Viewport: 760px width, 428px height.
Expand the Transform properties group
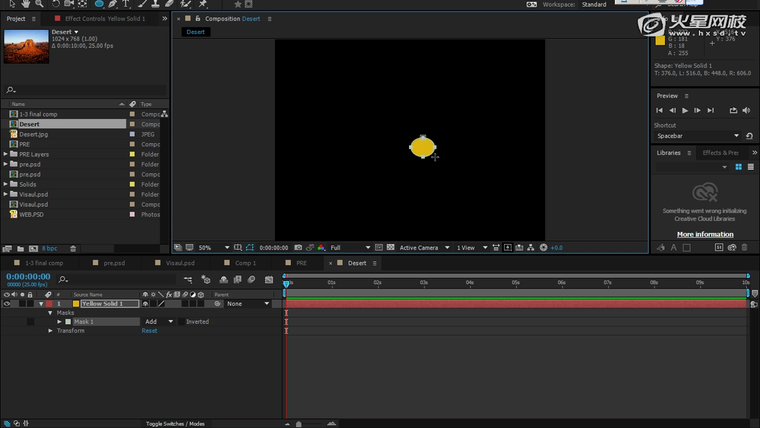[x=50, y=330]
